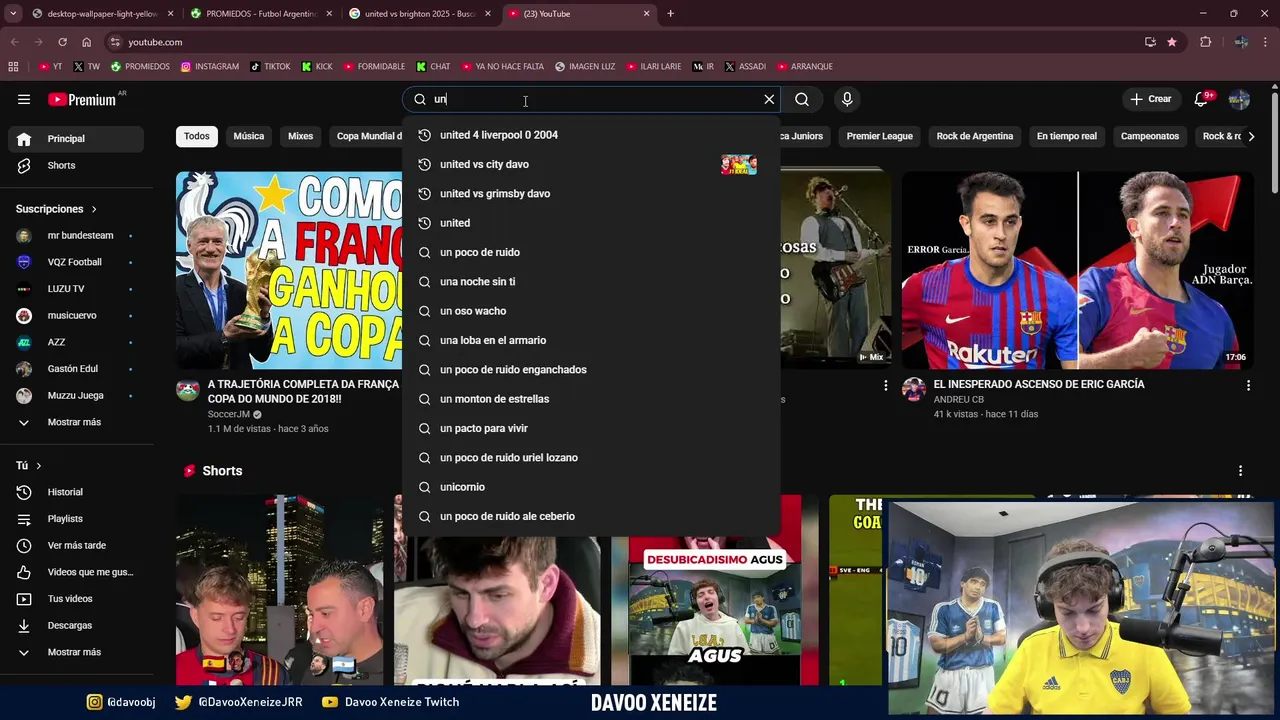The height and width of the screenshot is (720, 1280).
Task: Select suggestion 'united vs grimsby davo'
Action: [x=591, y=193]
